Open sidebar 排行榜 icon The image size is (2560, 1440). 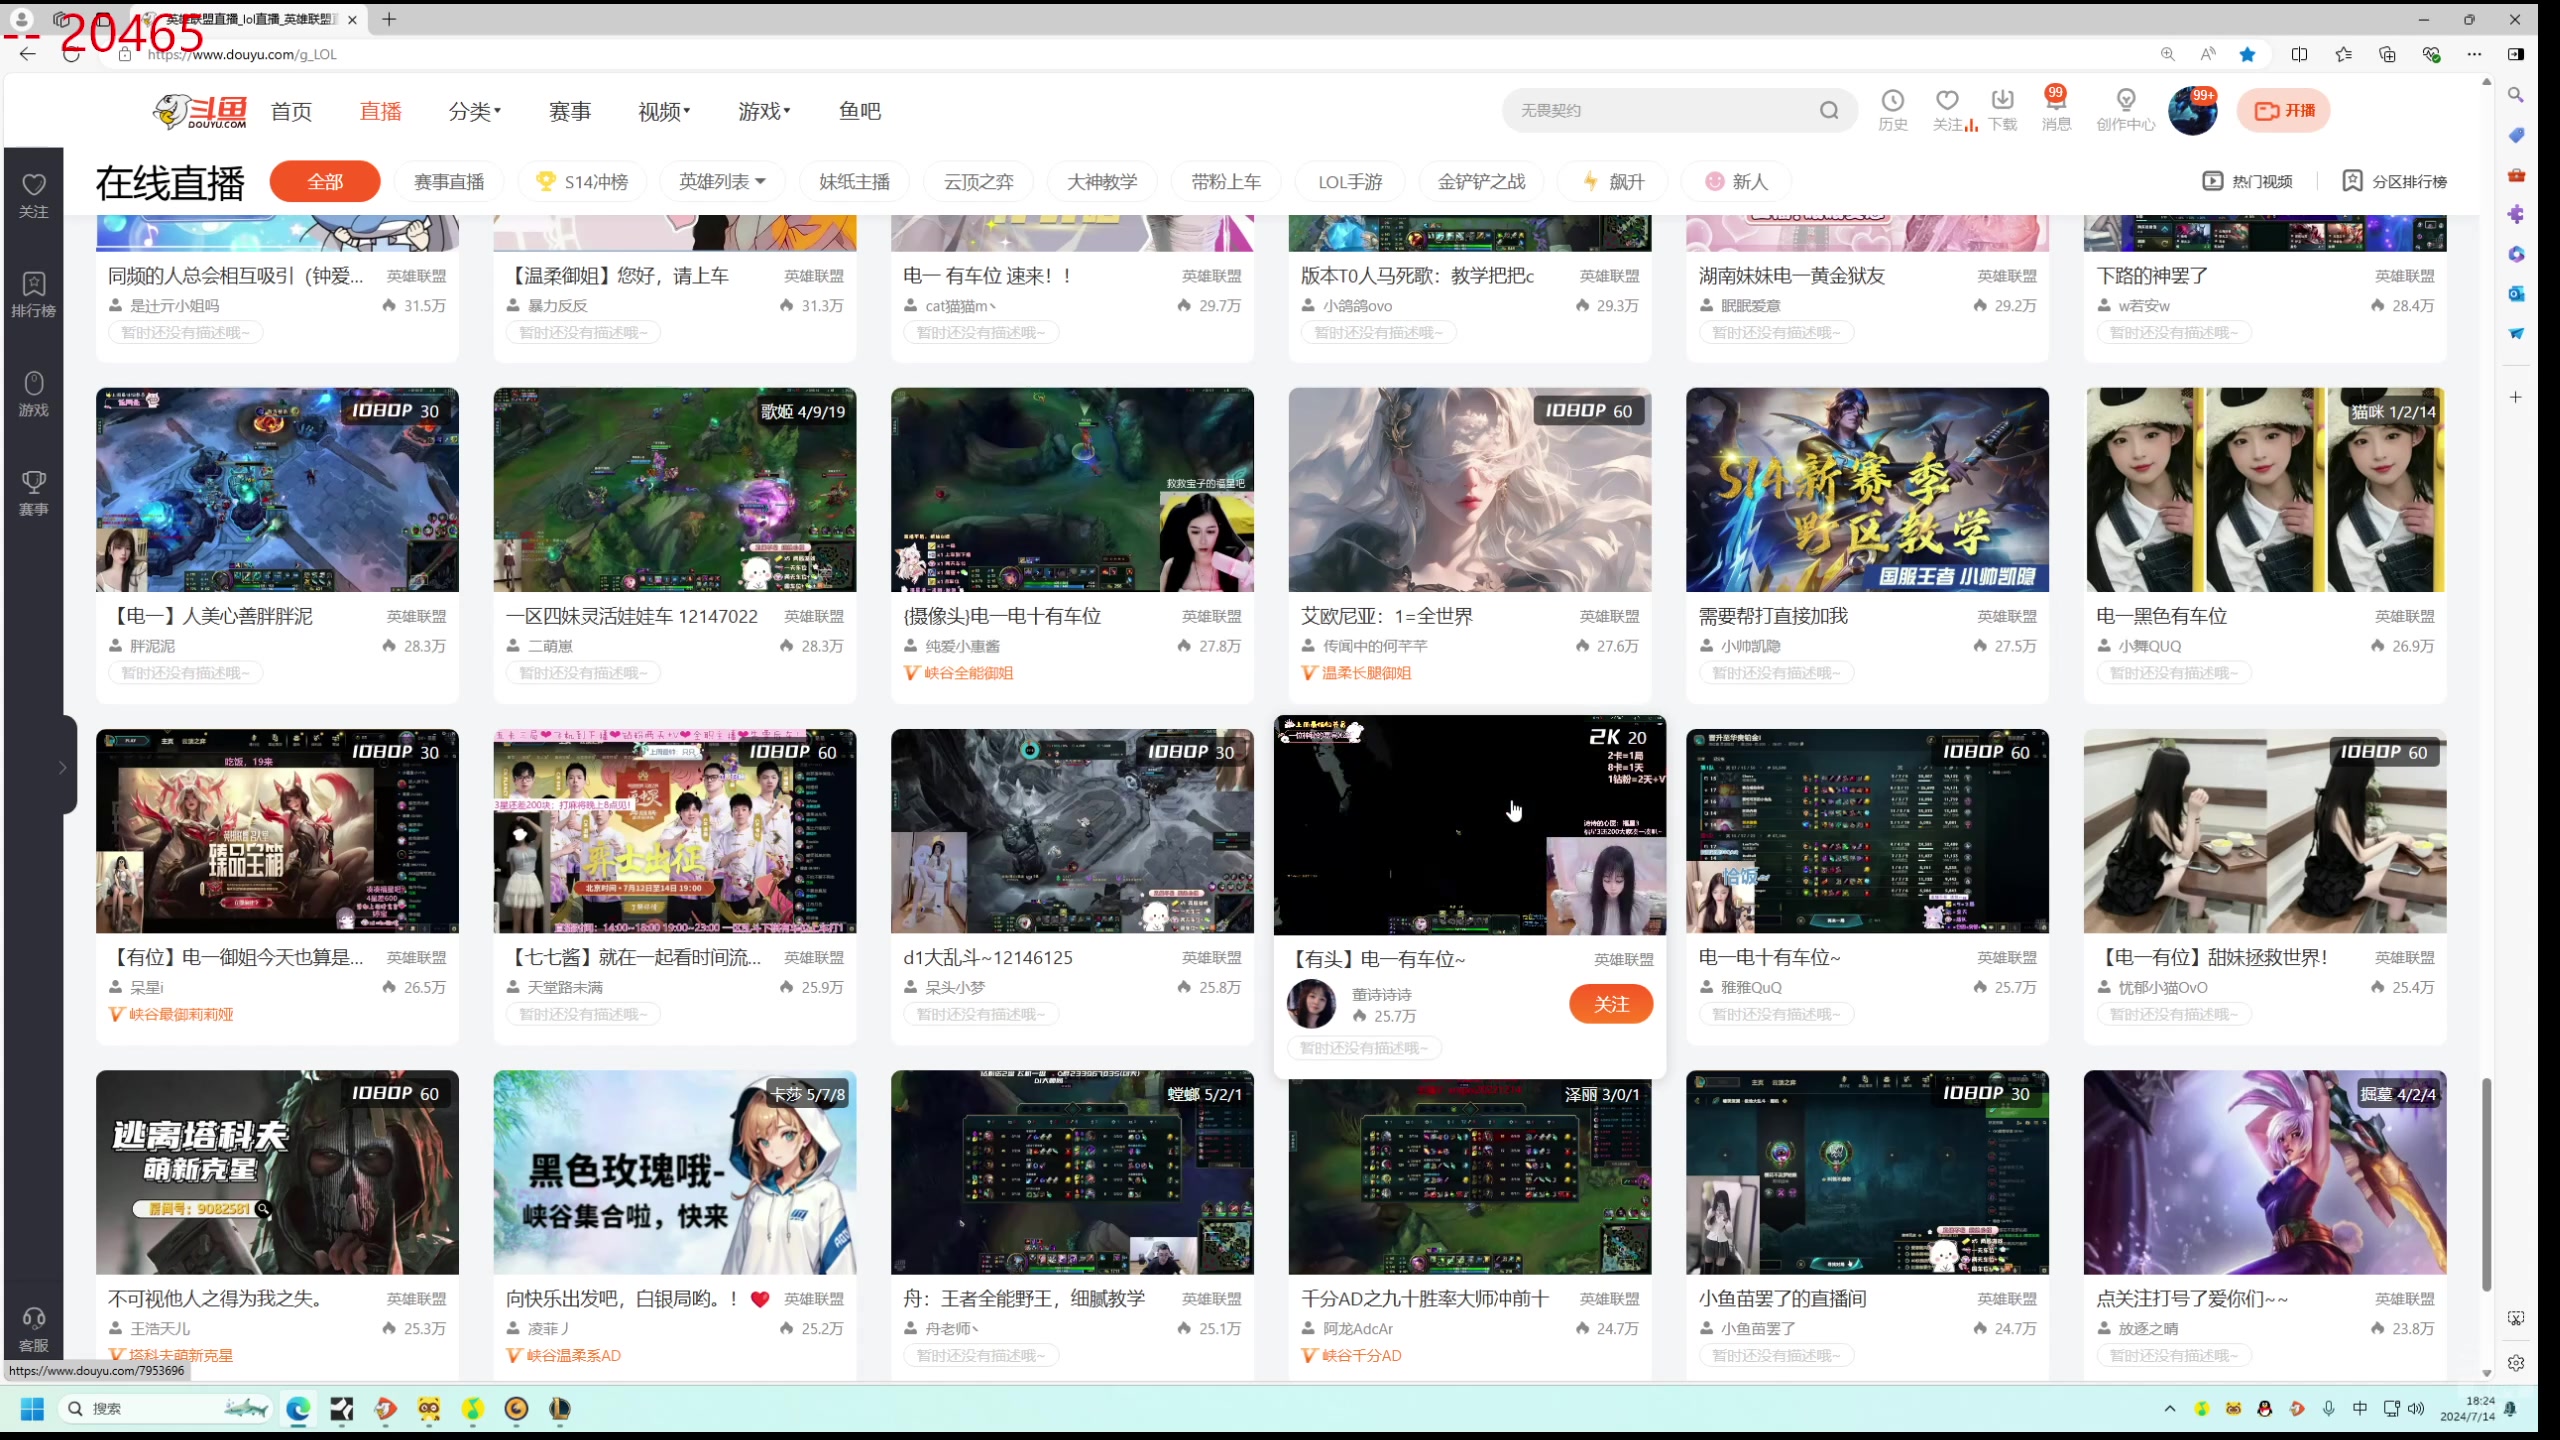pos(34,294)
